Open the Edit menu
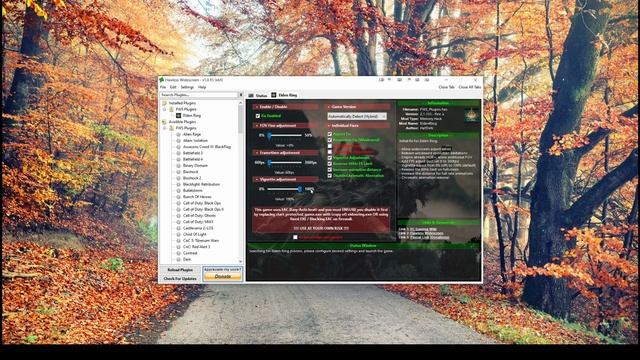Screen dimensions: 640x360 173,87
